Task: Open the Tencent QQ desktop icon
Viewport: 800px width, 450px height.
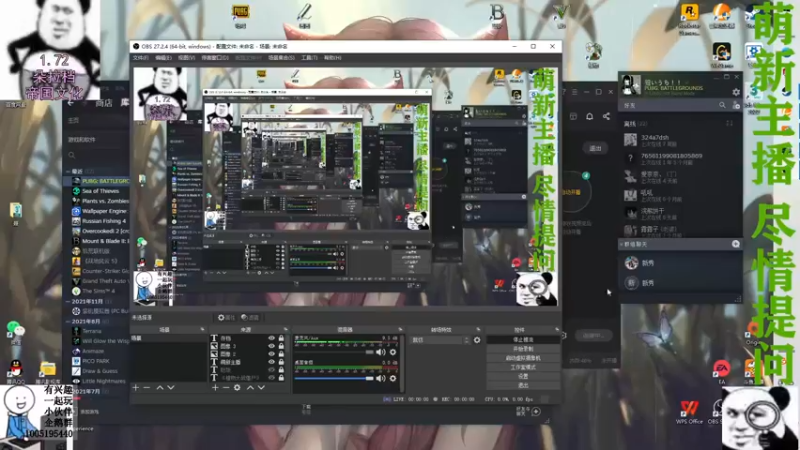Action: 16,371
